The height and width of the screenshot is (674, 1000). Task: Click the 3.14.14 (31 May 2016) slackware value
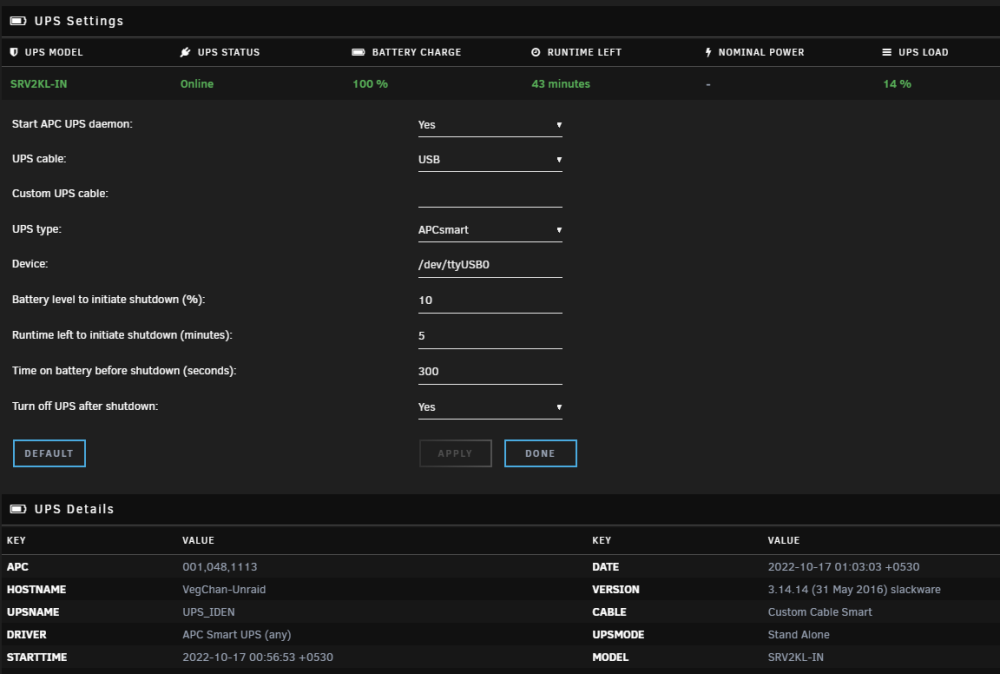(x=854, y=590)
